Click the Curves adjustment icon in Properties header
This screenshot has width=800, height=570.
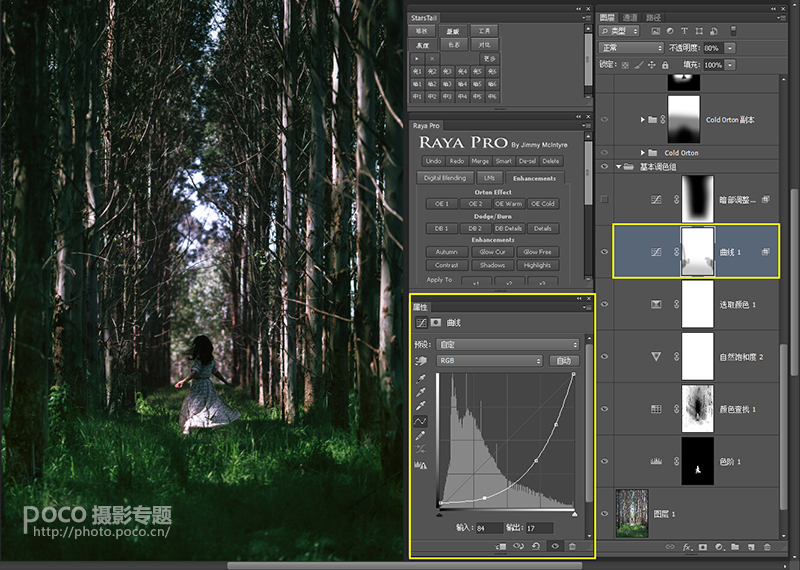[x=421, y=323]
